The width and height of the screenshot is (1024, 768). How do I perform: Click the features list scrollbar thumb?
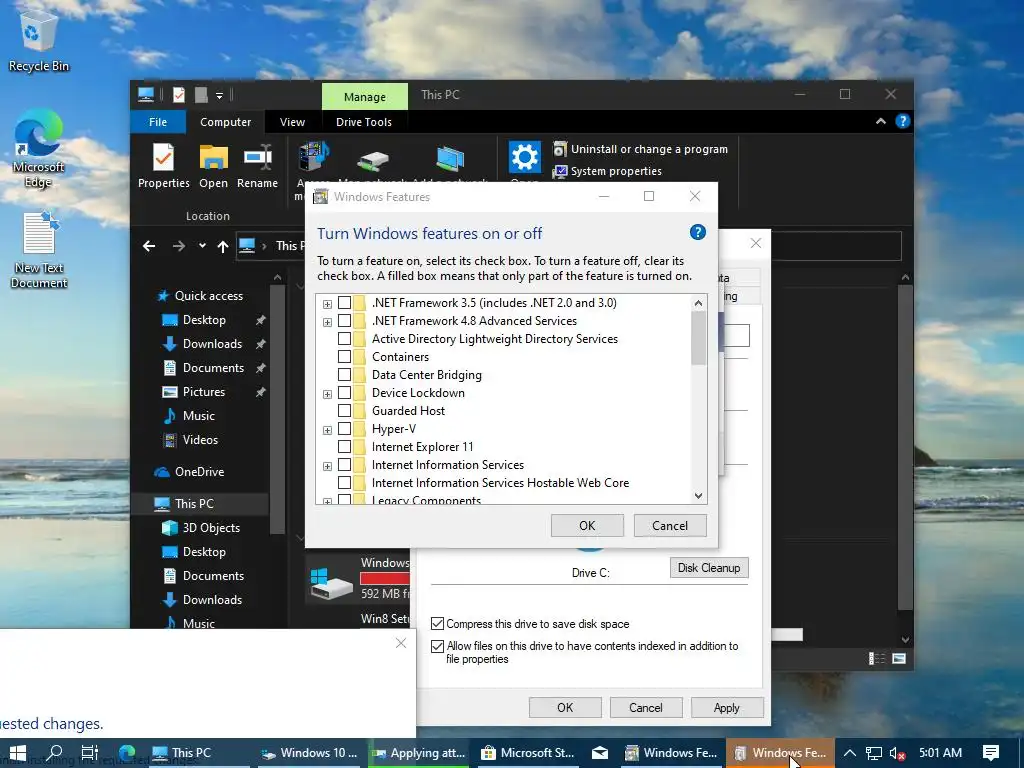[698, 338]
